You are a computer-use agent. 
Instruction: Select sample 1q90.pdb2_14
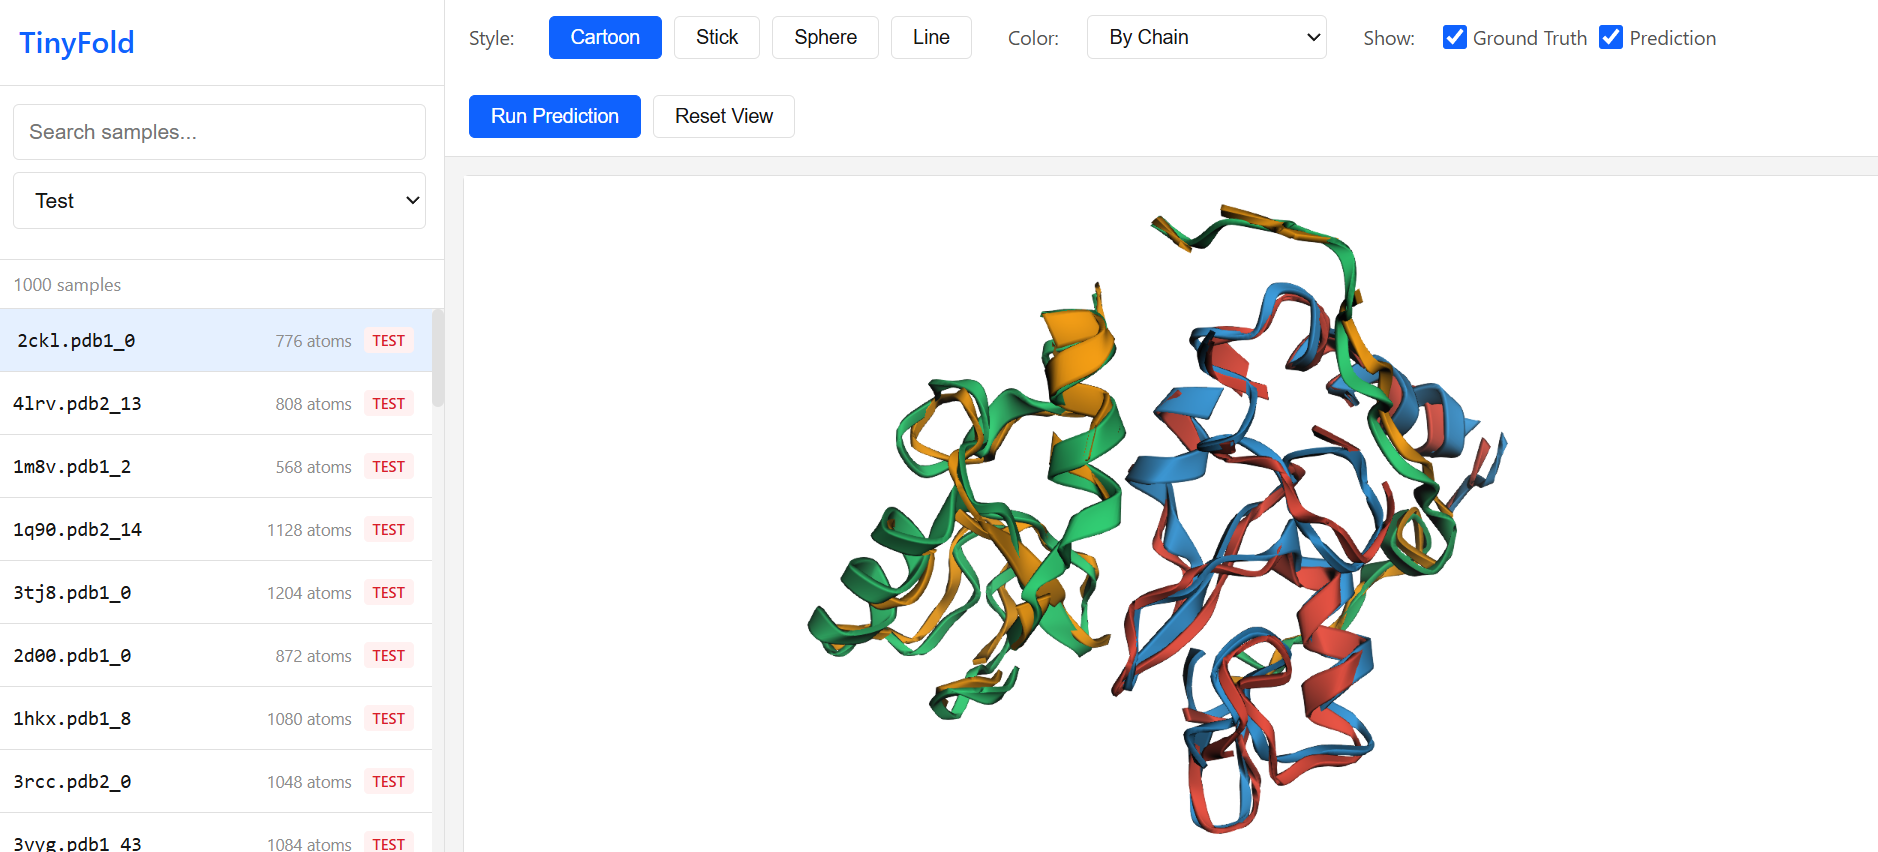click(x=215, y=530)
